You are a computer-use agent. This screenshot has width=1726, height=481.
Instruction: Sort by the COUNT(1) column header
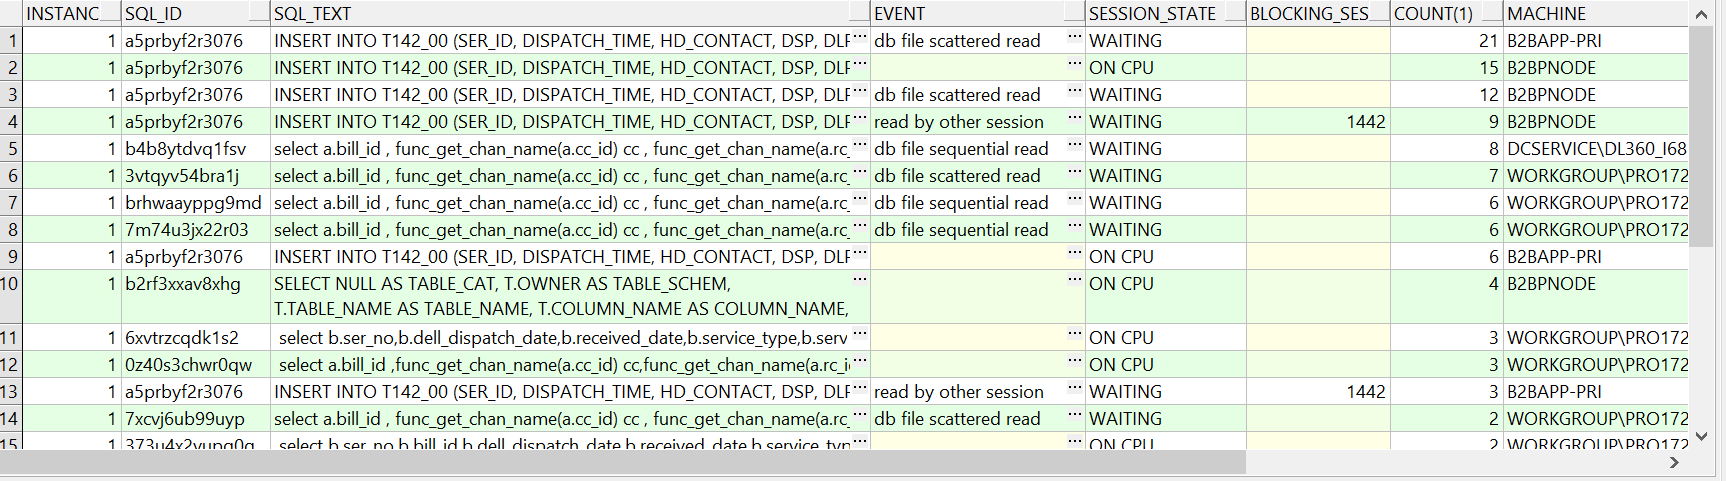1447,13
